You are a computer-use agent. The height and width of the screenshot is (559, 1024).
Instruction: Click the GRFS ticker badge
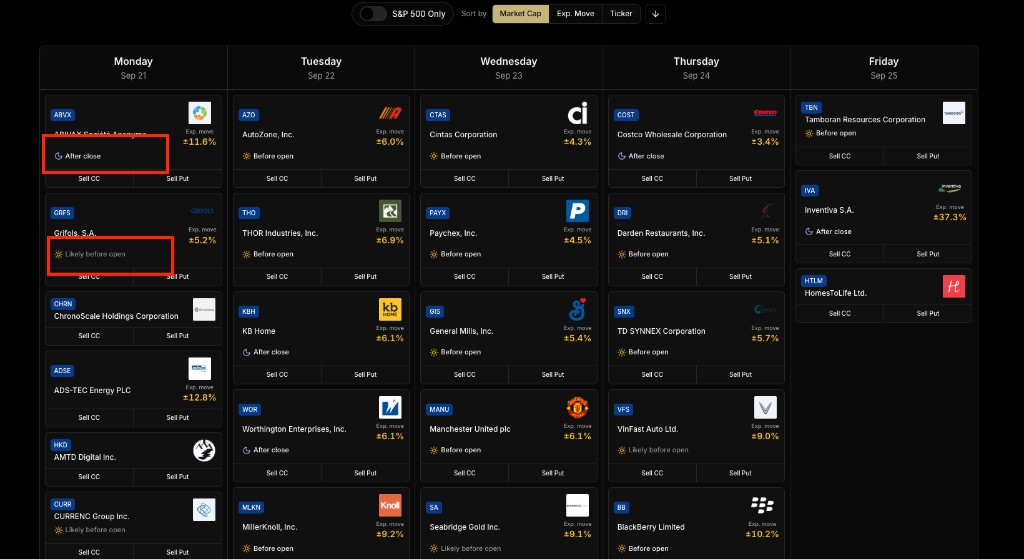pyautogui.click(x=63, y=213)
